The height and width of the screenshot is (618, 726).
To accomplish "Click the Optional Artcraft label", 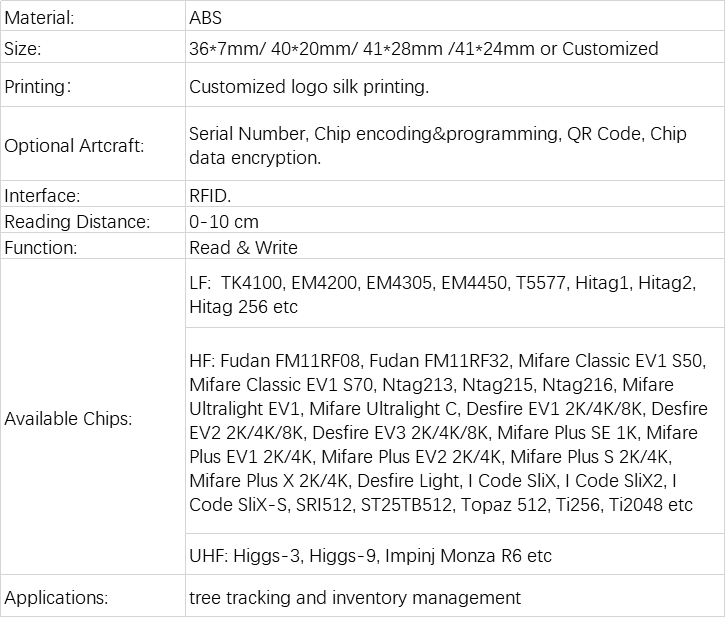I will click(74, 146).
